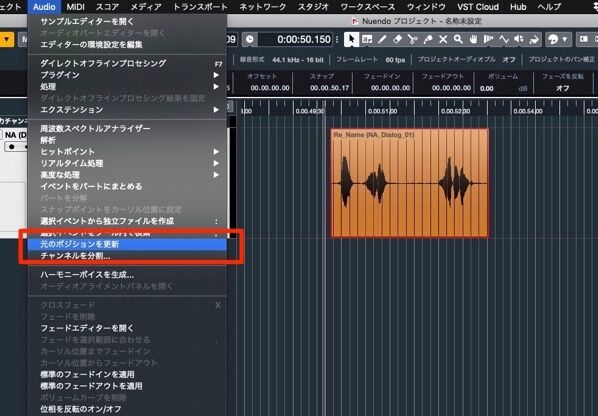The image size is (598, 416).
Task: Open the VST Cloud menu
Action: (x=478, y=7)
